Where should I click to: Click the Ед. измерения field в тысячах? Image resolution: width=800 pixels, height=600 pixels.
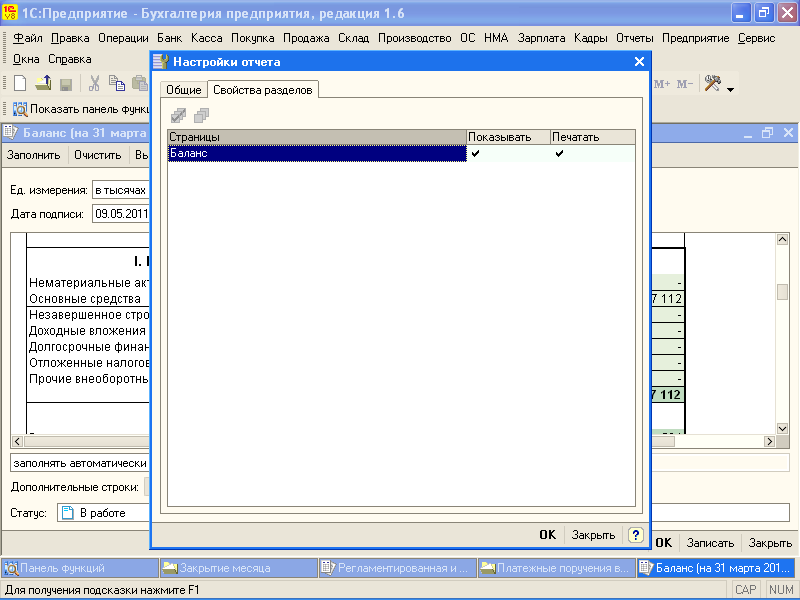point(121,190)
